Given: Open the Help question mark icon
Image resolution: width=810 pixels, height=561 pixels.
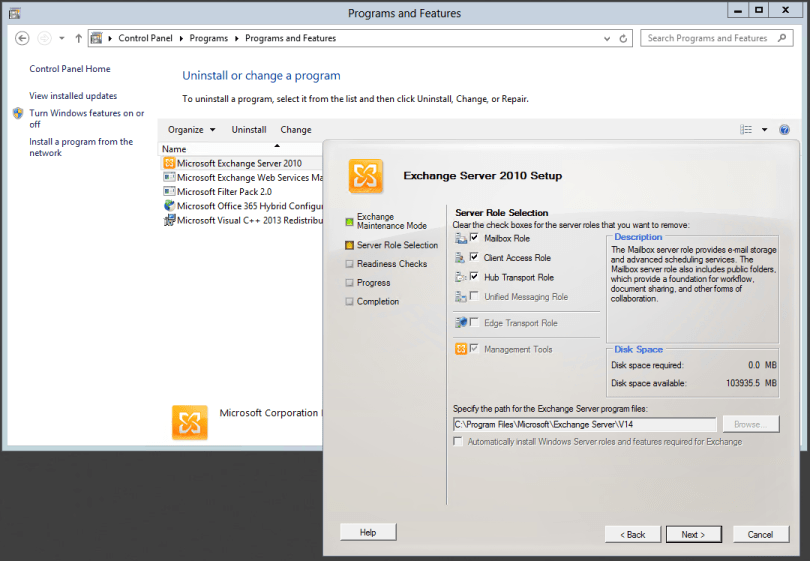Looking at the screenshot, I should pos(784,130).
